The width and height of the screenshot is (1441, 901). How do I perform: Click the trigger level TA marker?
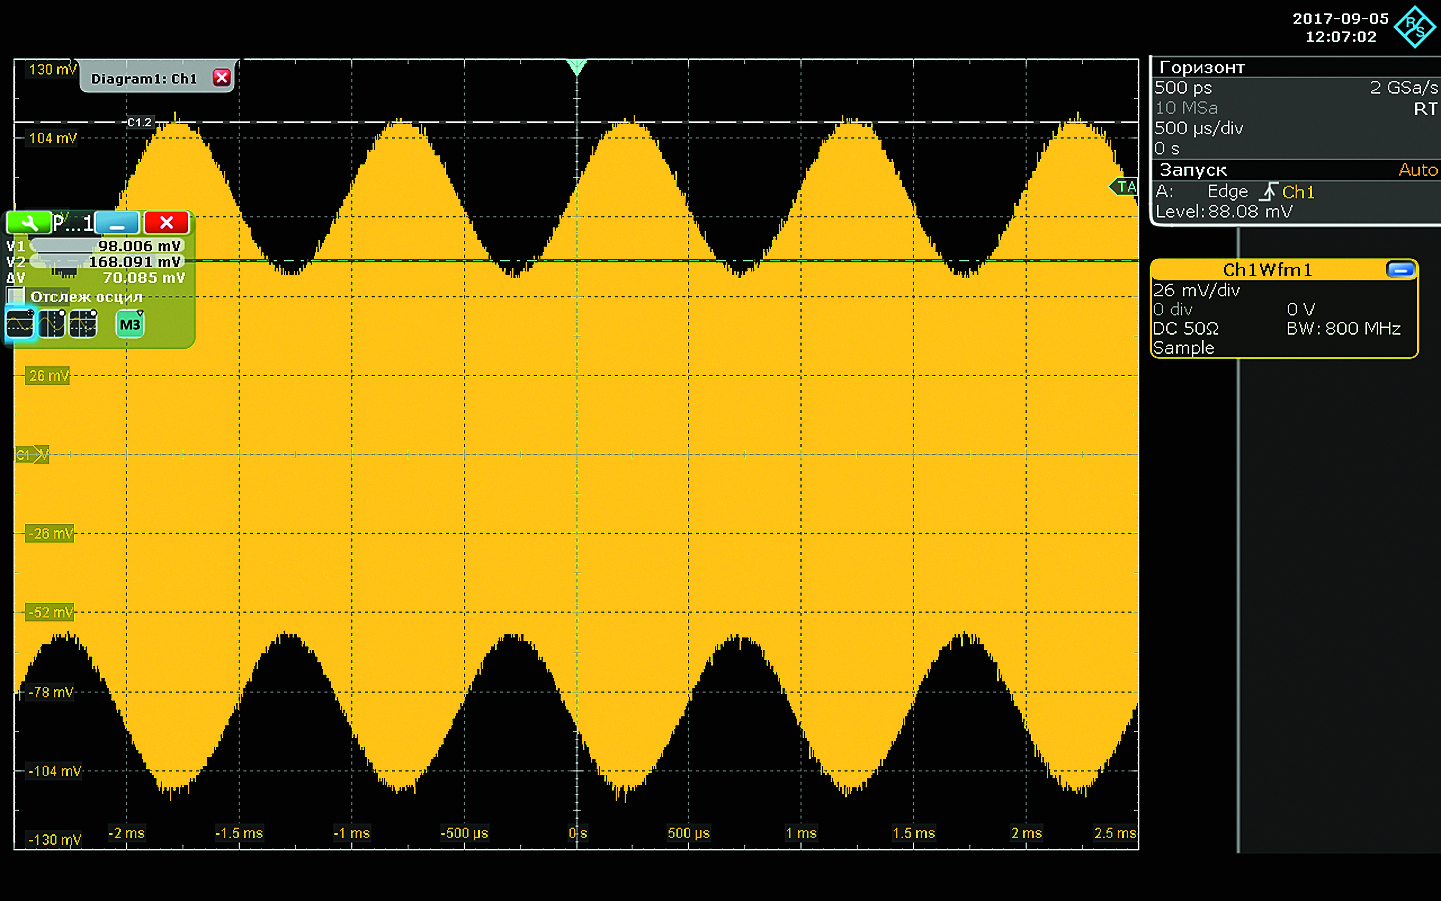(x=1125, y=187)
